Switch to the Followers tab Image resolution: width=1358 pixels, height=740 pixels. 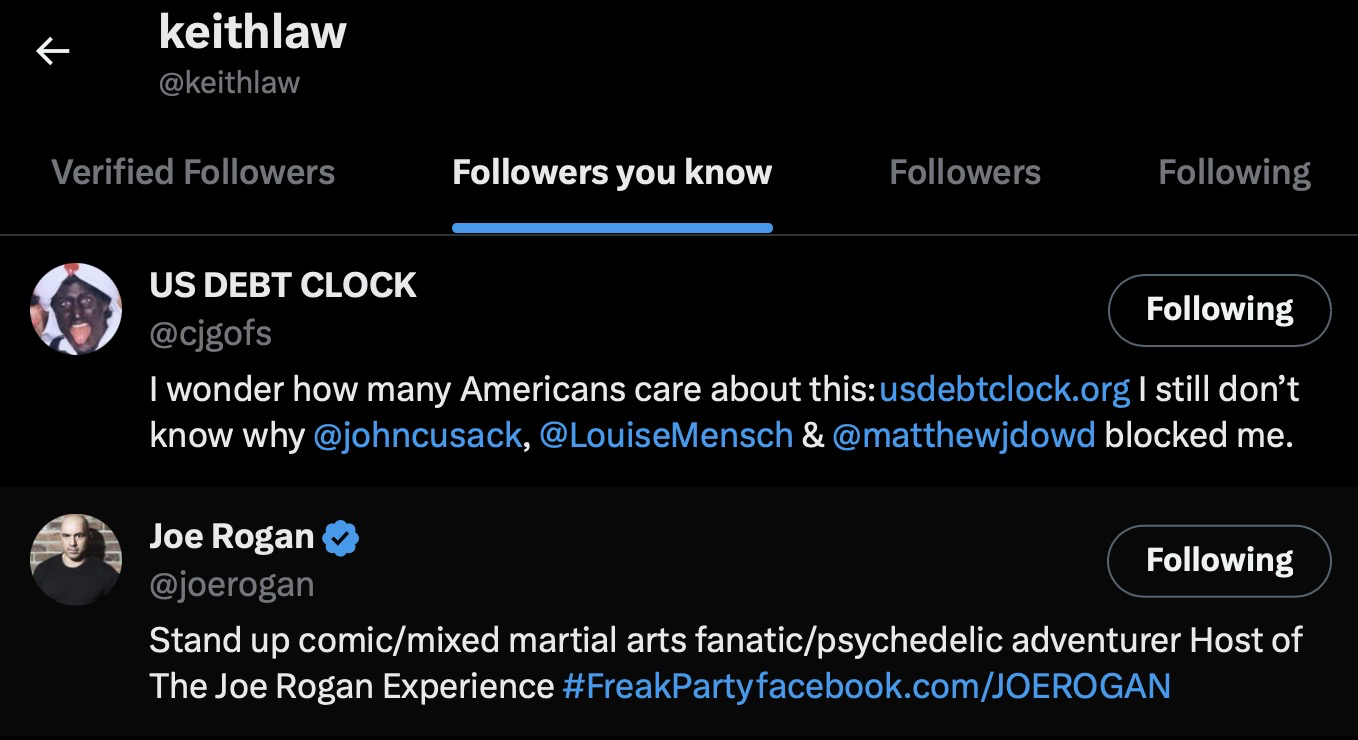tap(965, 172)
